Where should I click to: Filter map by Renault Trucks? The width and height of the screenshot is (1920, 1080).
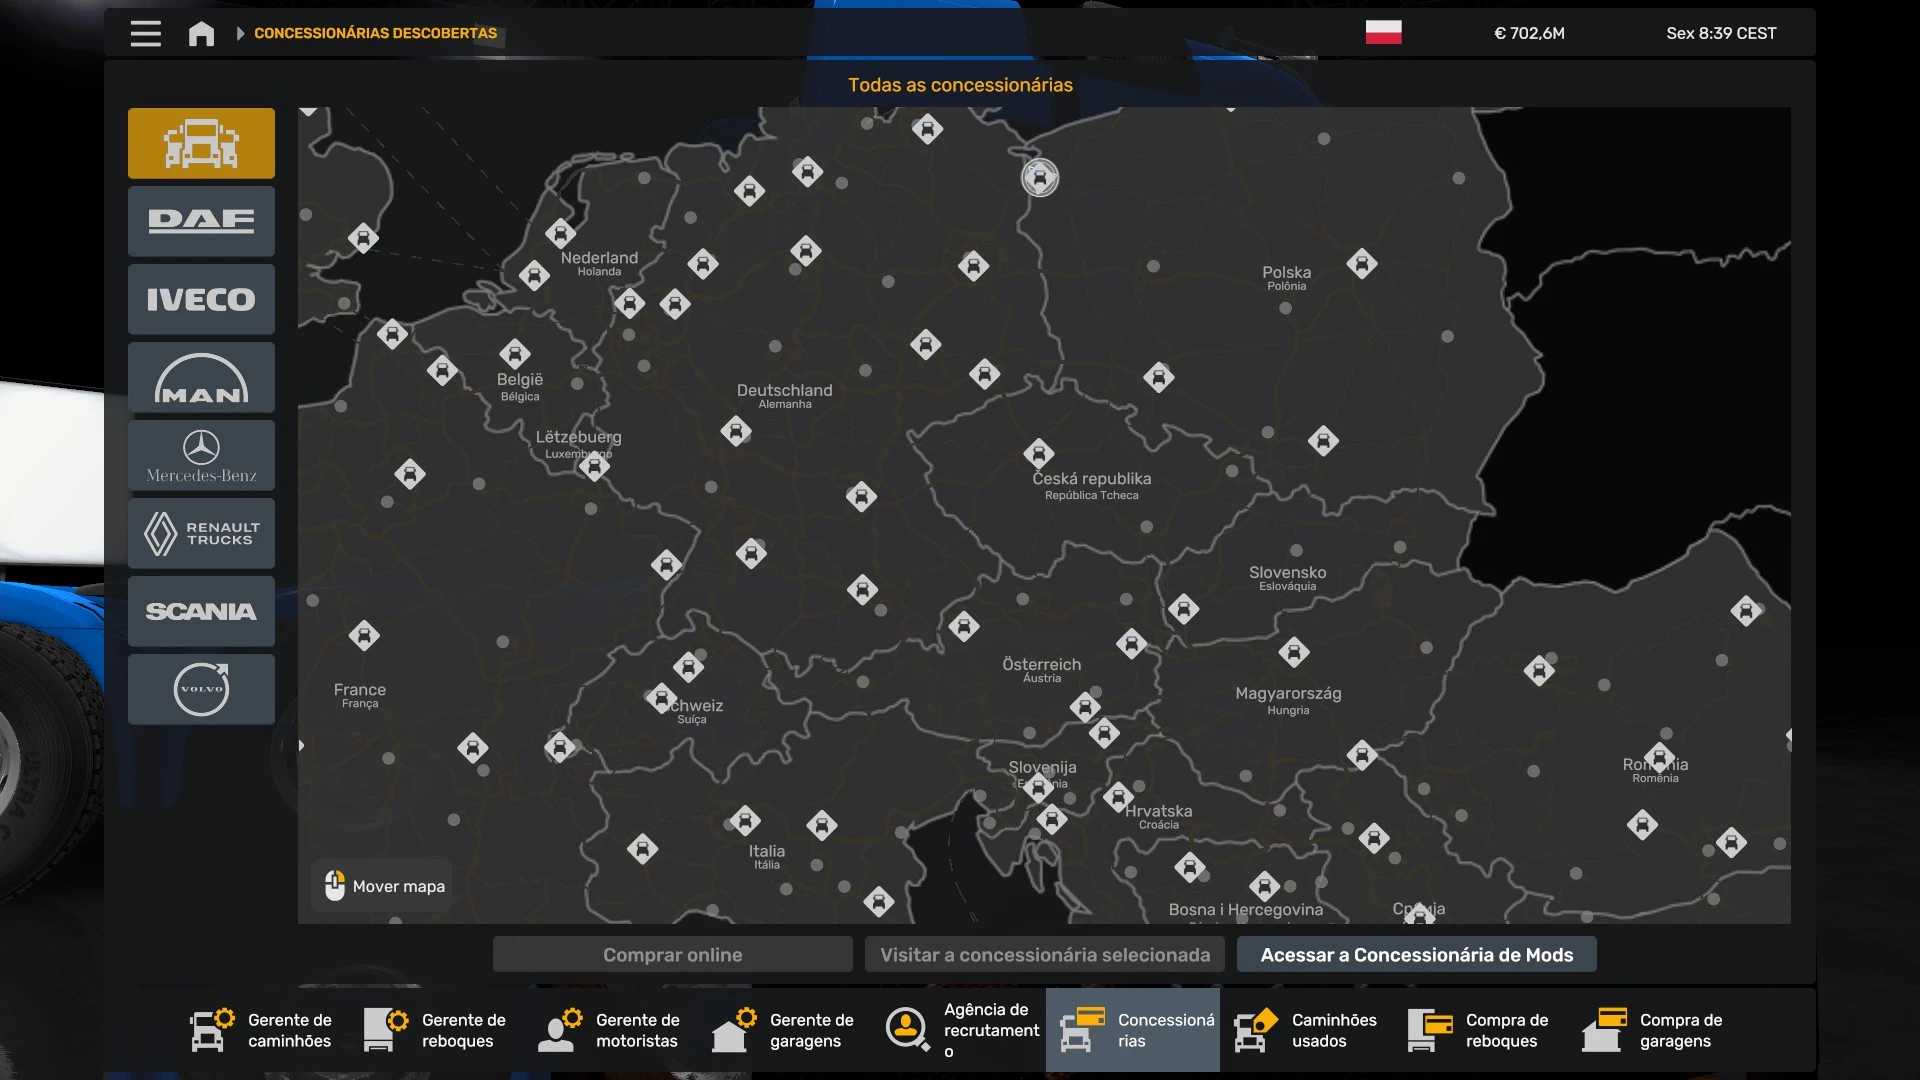[x=201, y=534]
